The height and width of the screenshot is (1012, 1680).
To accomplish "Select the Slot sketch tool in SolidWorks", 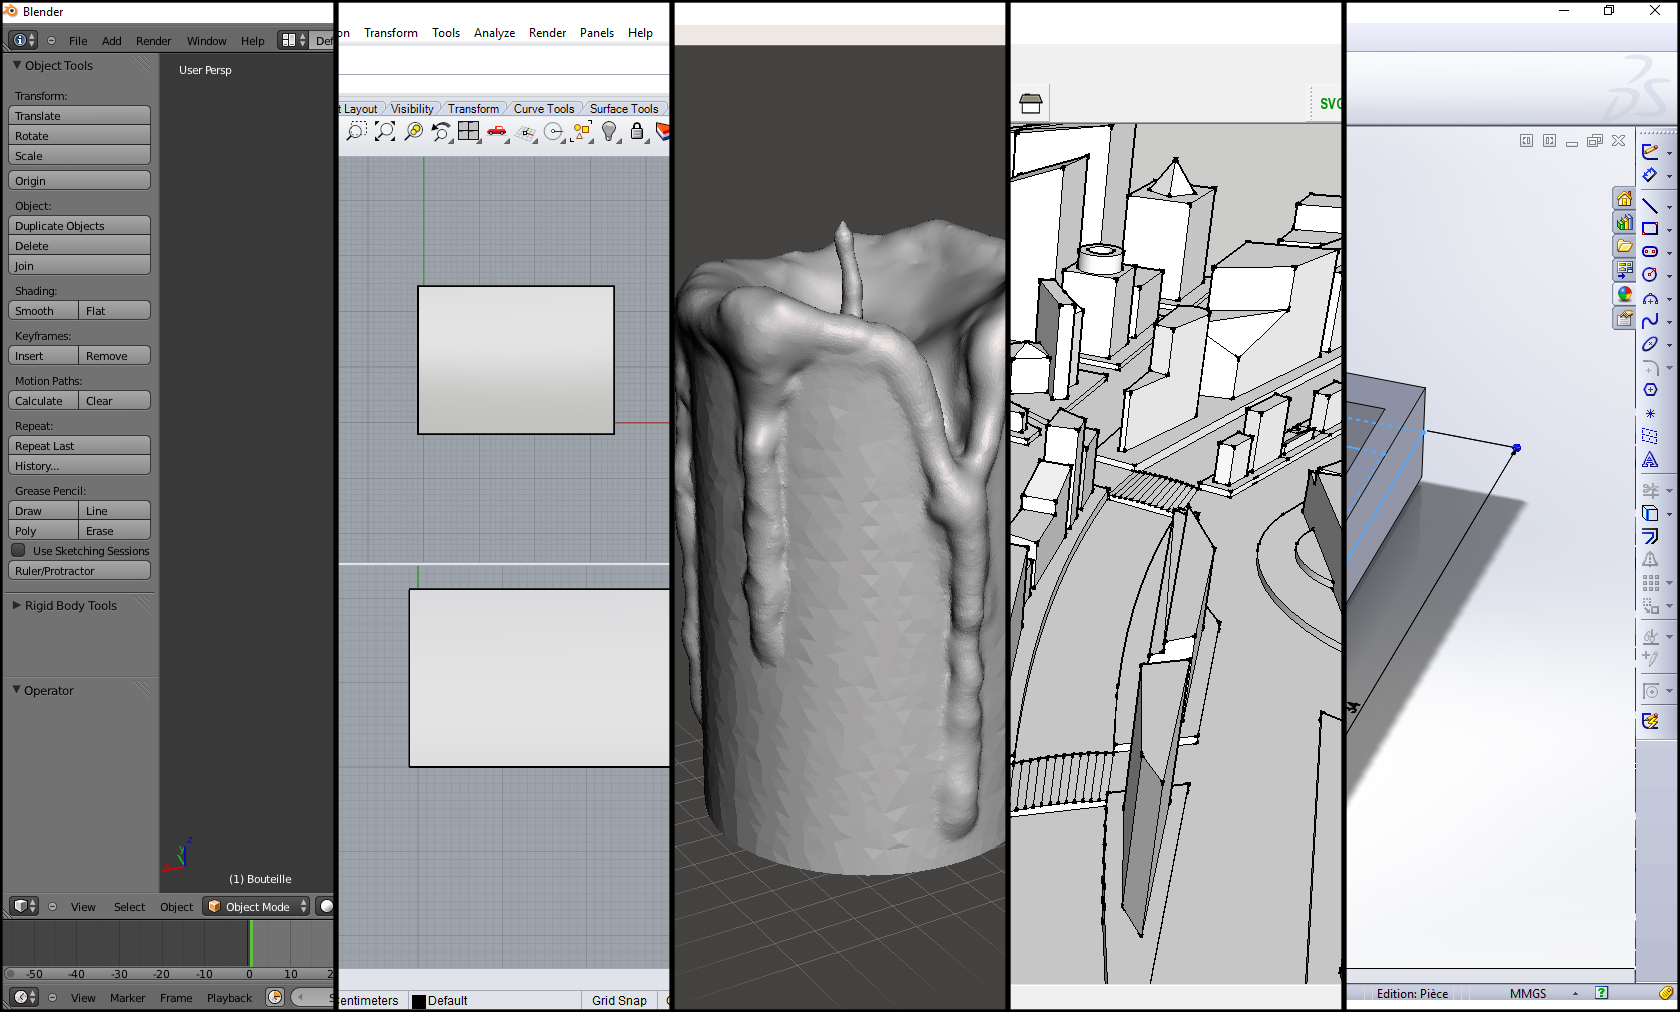I will tap(1650, 251).
